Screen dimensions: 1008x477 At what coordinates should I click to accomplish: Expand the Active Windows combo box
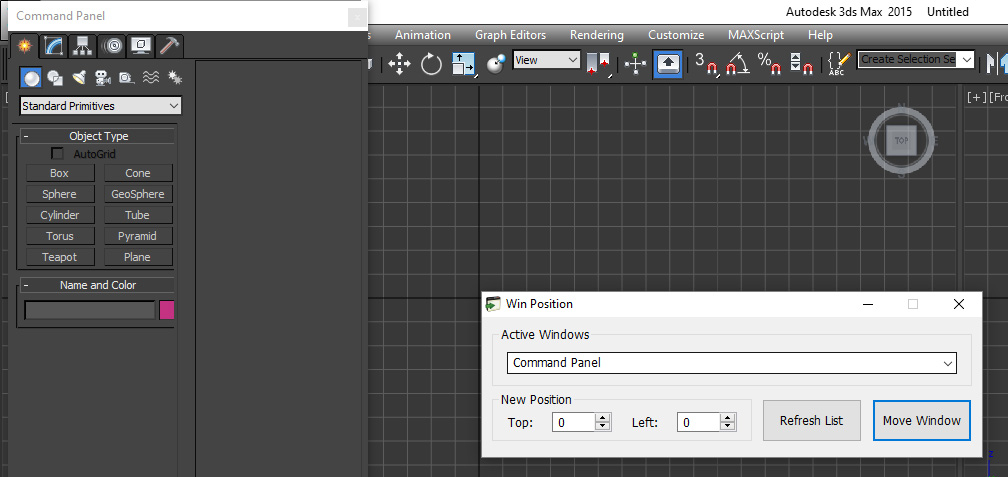pyautogui.click(x=947, y=363)
